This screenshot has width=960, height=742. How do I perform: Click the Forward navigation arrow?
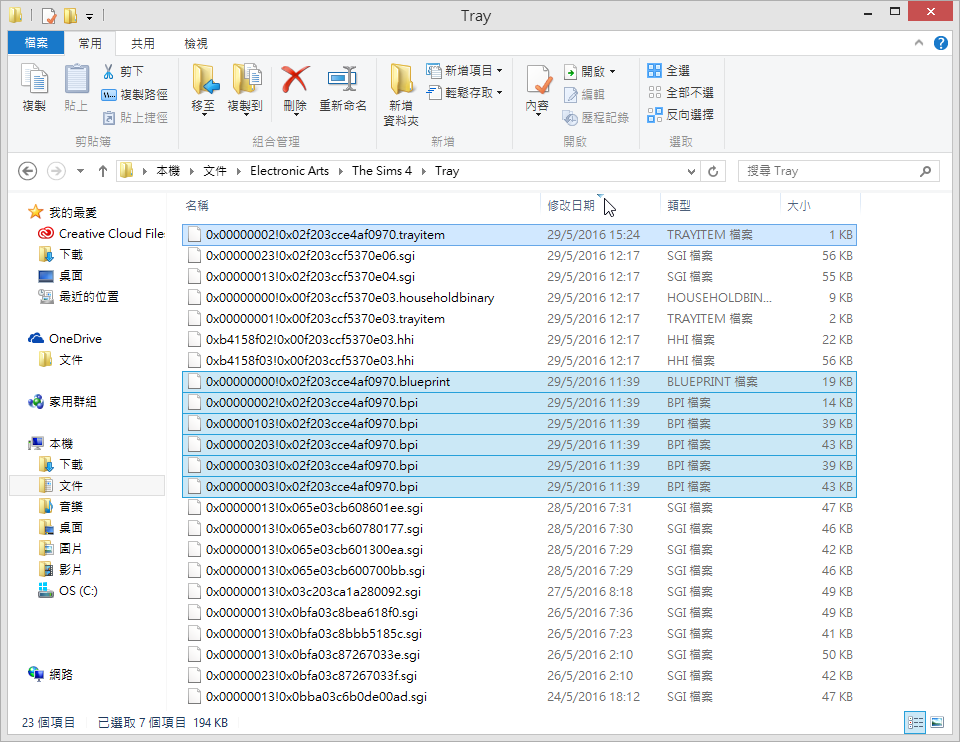(56, 171)
